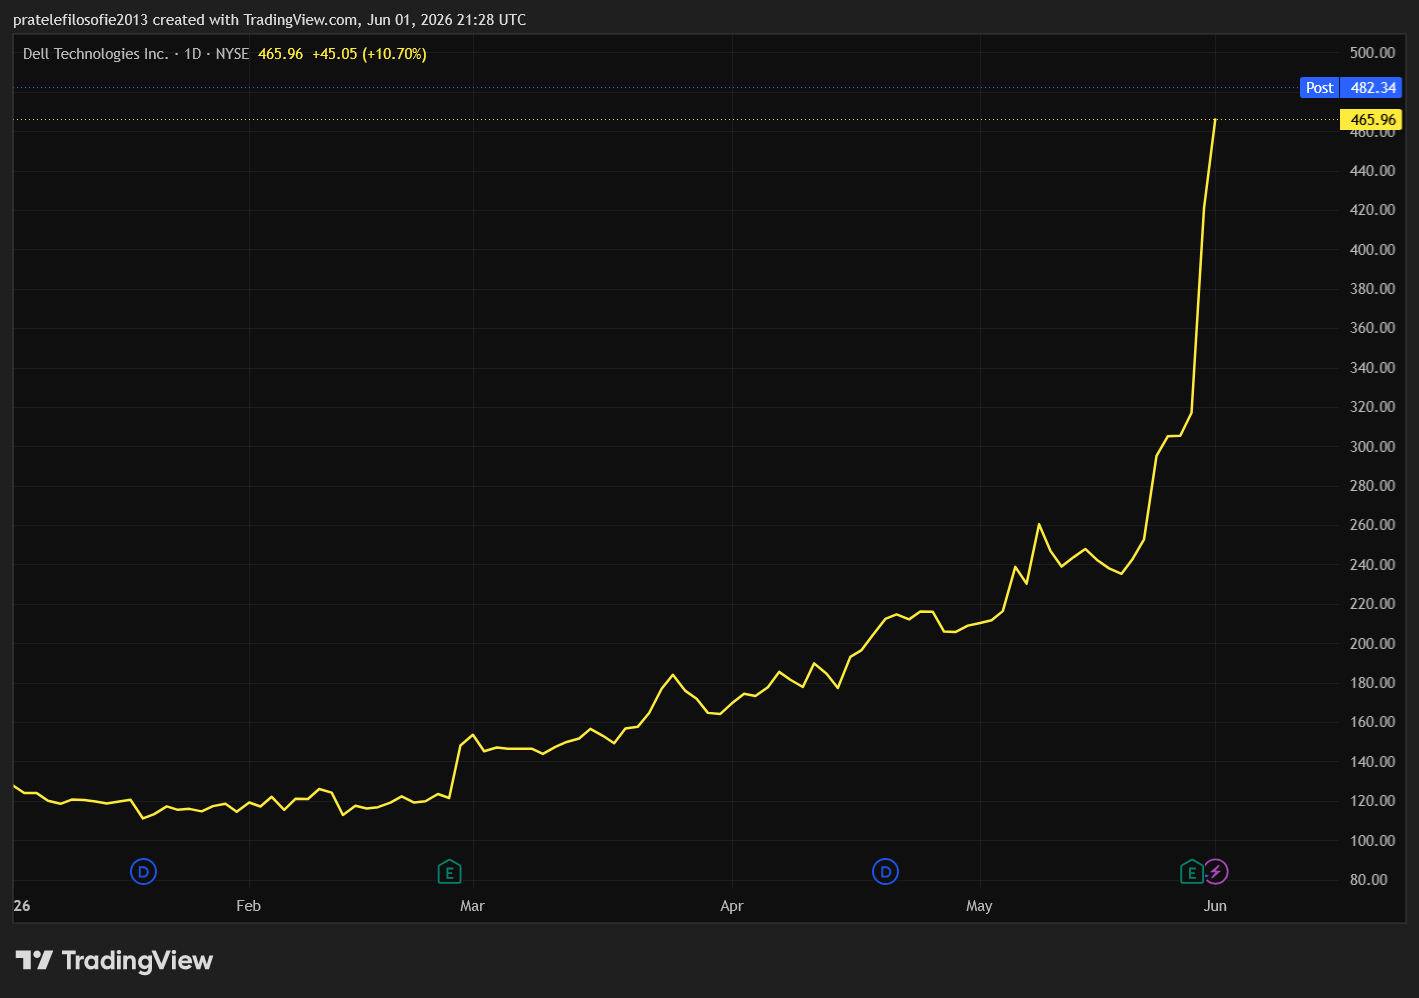Screen dimensions: 1419x998
Task: Click the purple lightning event marker
Action: tap(1216, 872)
